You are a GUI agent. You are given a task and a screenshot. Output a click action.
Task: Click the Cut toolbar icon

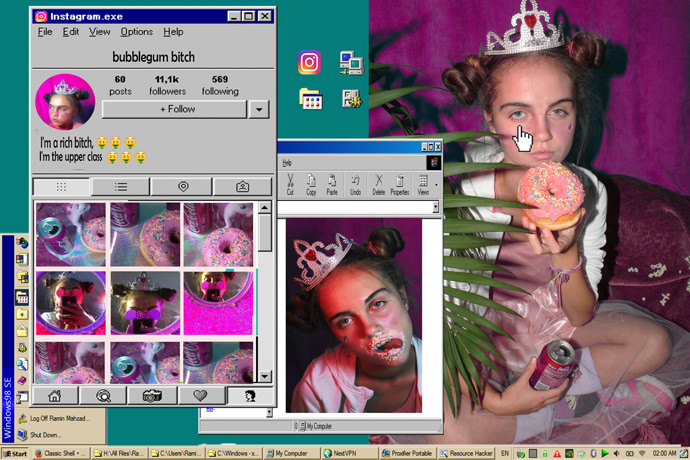[289, 185]
